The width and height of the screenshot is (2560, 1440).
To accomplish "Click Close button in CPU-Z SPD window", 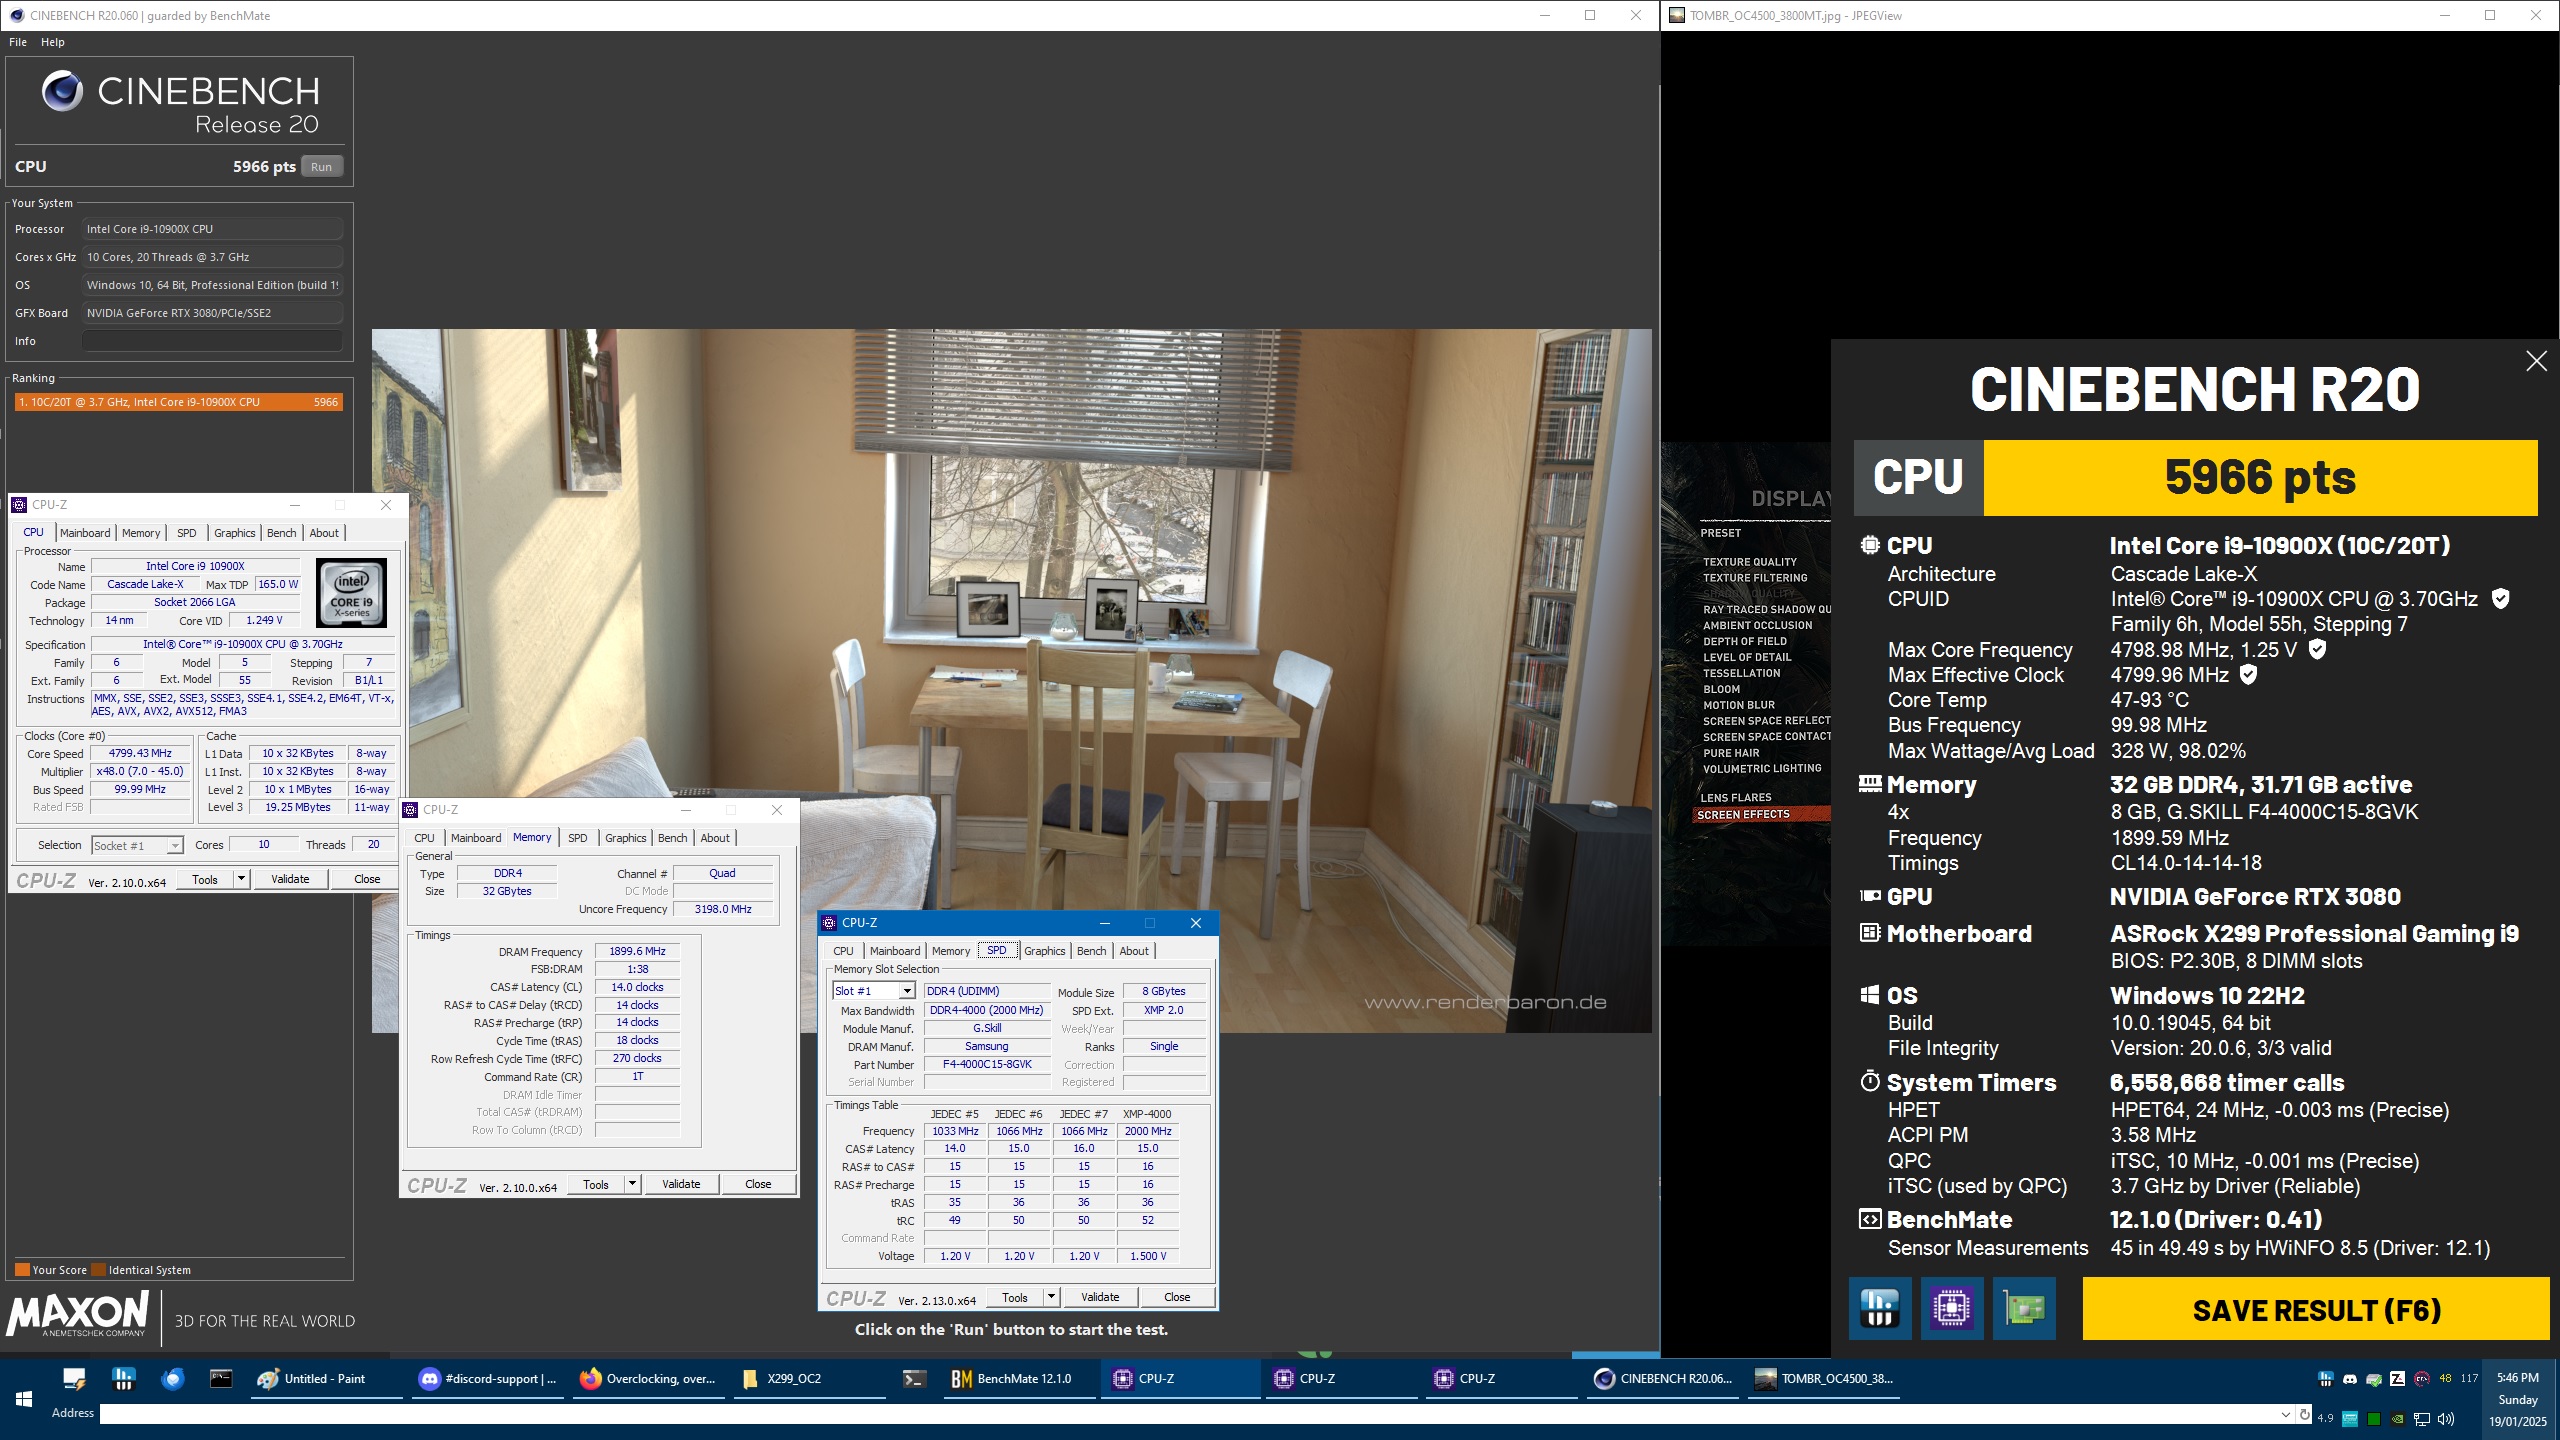I will coord(1177,1297).
